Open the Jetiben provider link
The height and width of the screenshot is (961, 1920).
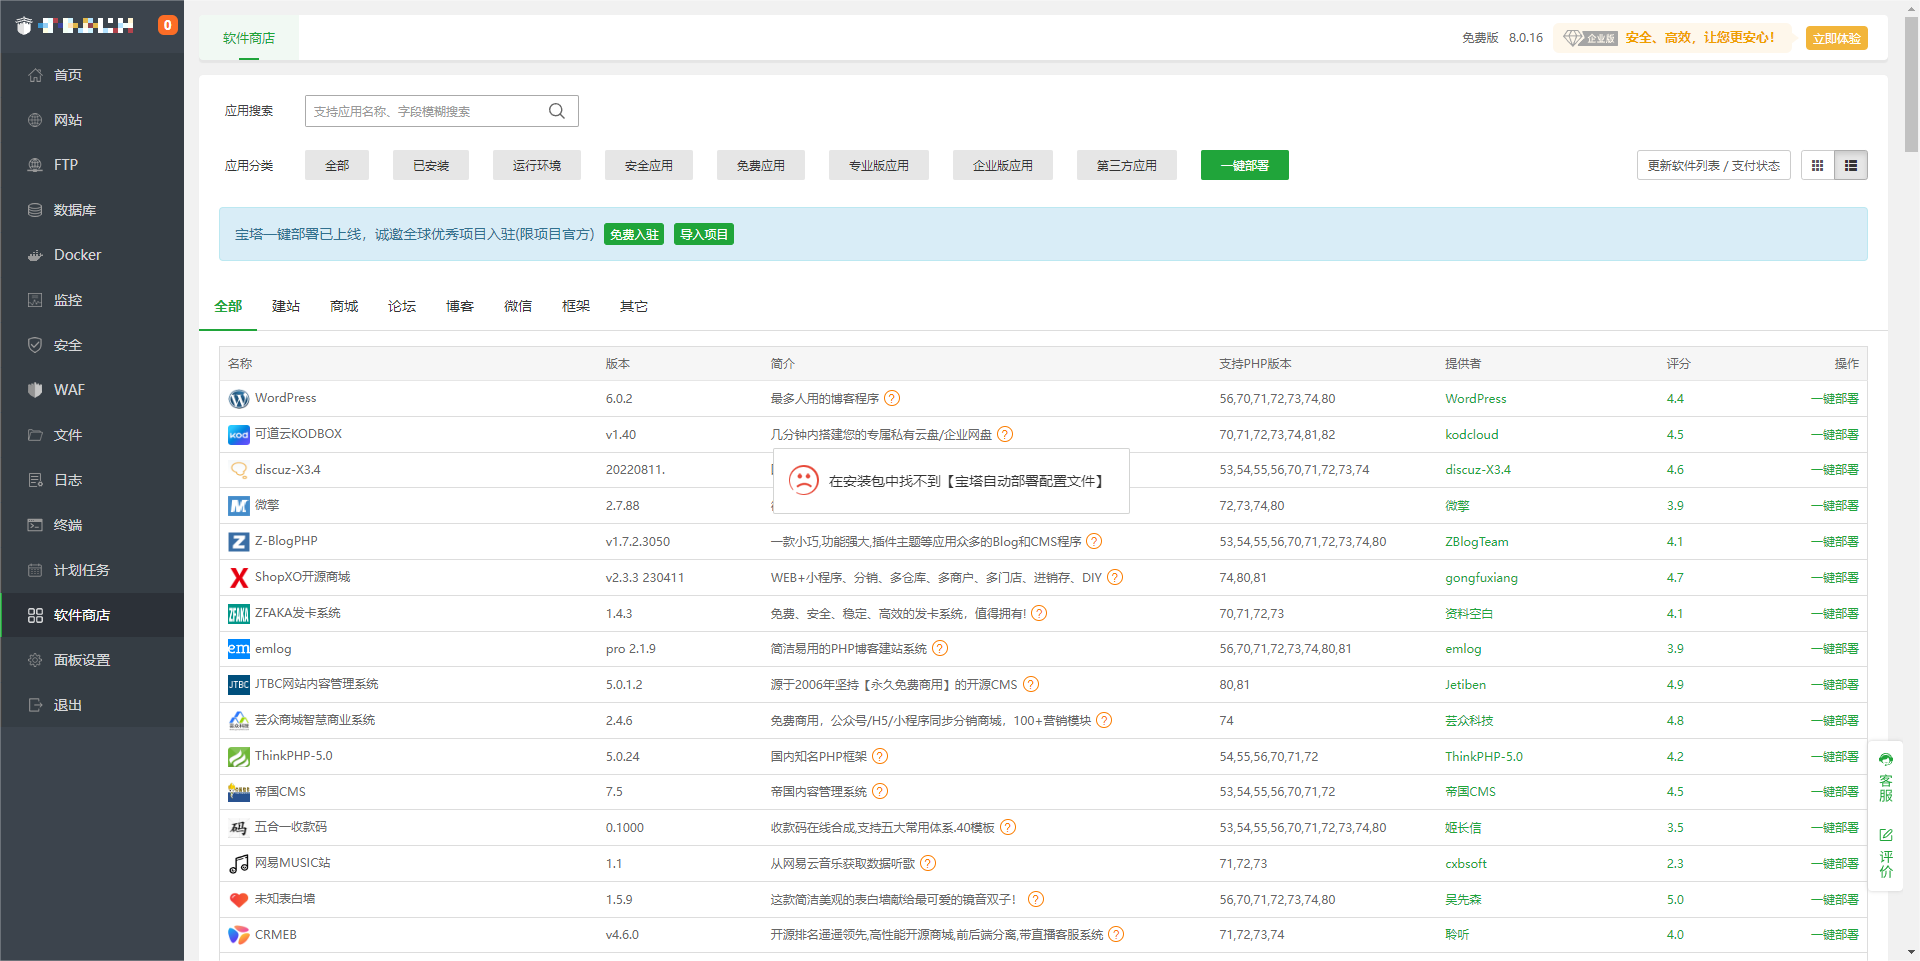click(x=1465, y=684)
